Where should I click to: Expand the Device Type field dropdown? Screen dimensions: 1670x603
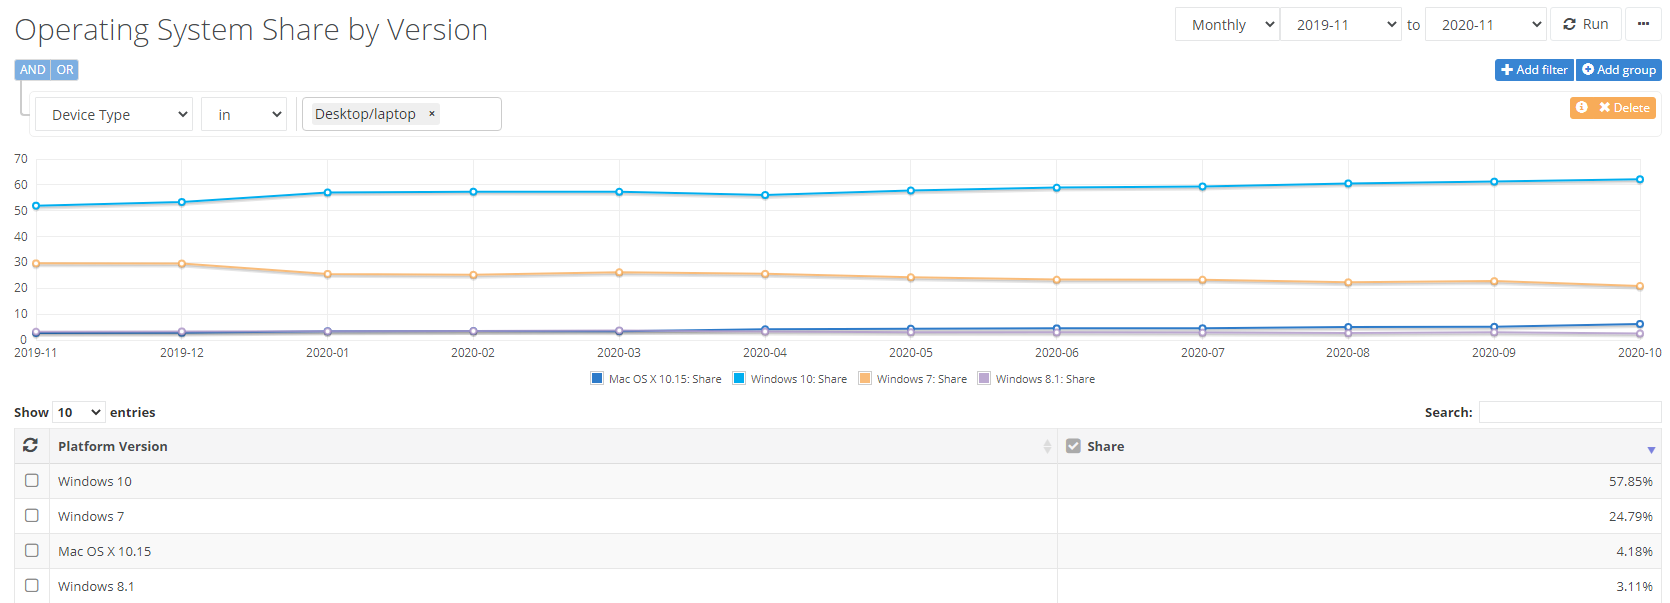point(114,115)
